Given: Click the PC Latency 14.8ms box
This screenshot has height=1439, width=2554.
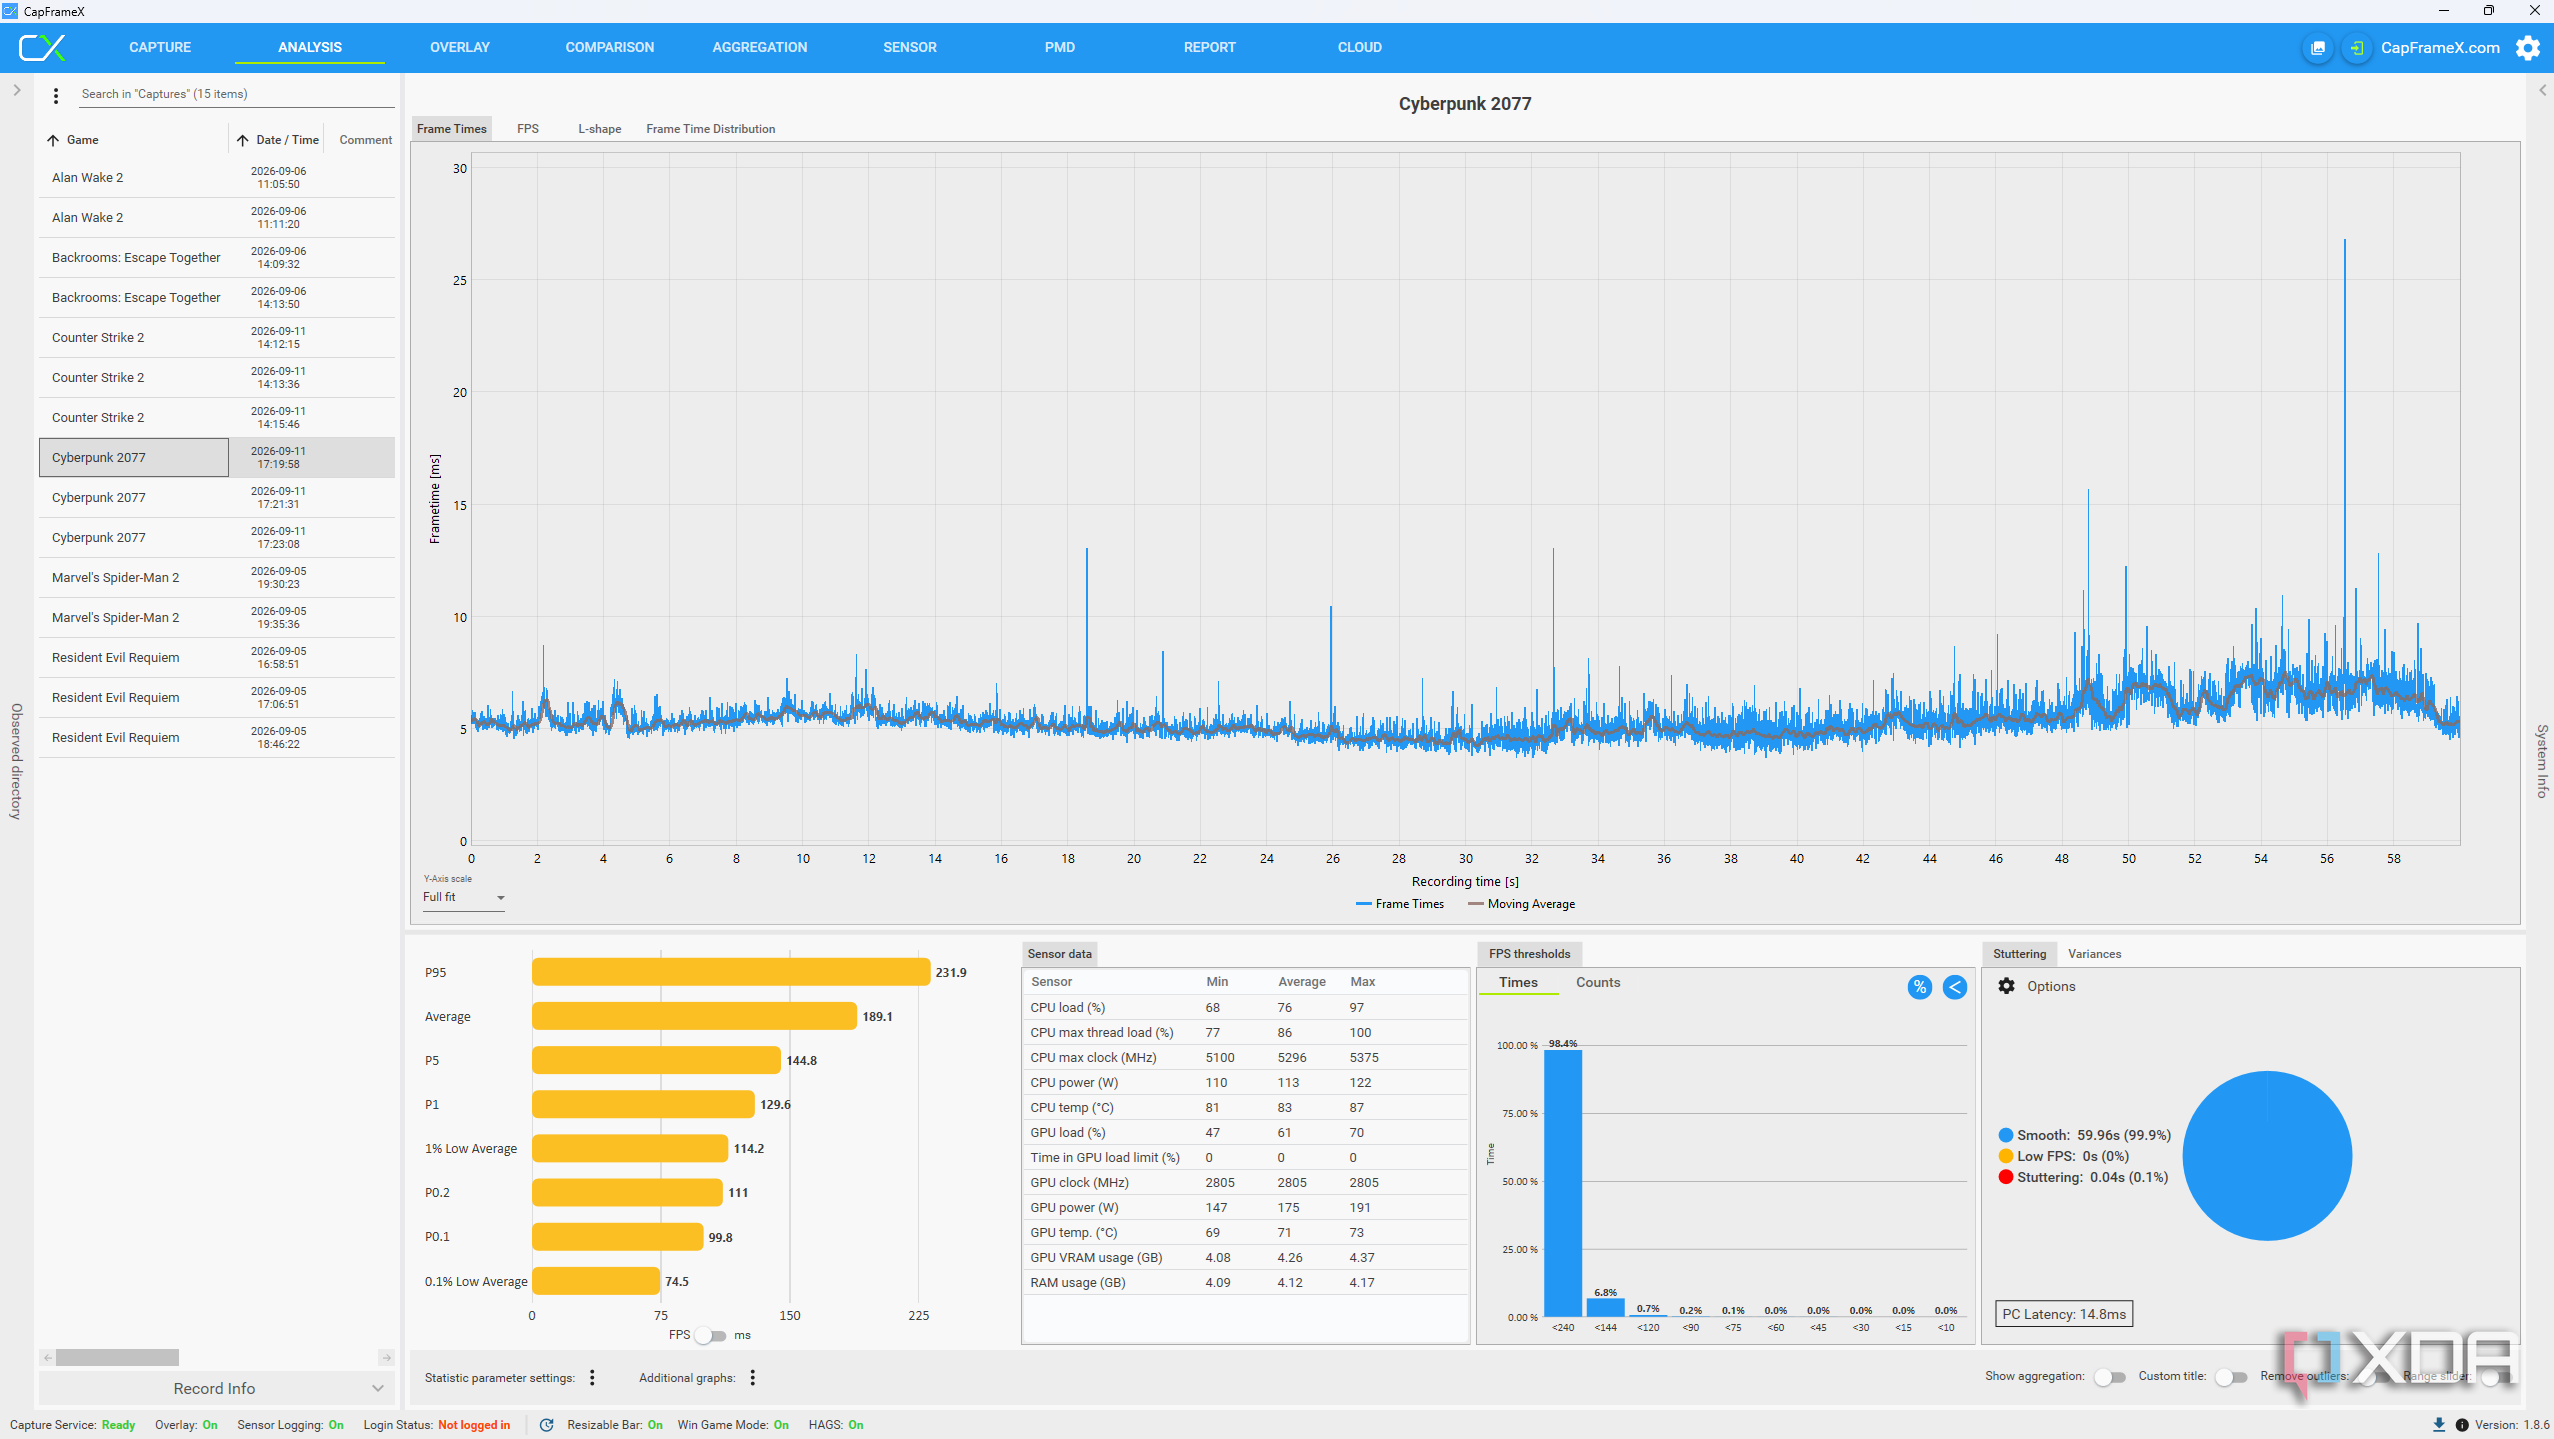Looking at the screenshot, I should pos(2065,1314).
